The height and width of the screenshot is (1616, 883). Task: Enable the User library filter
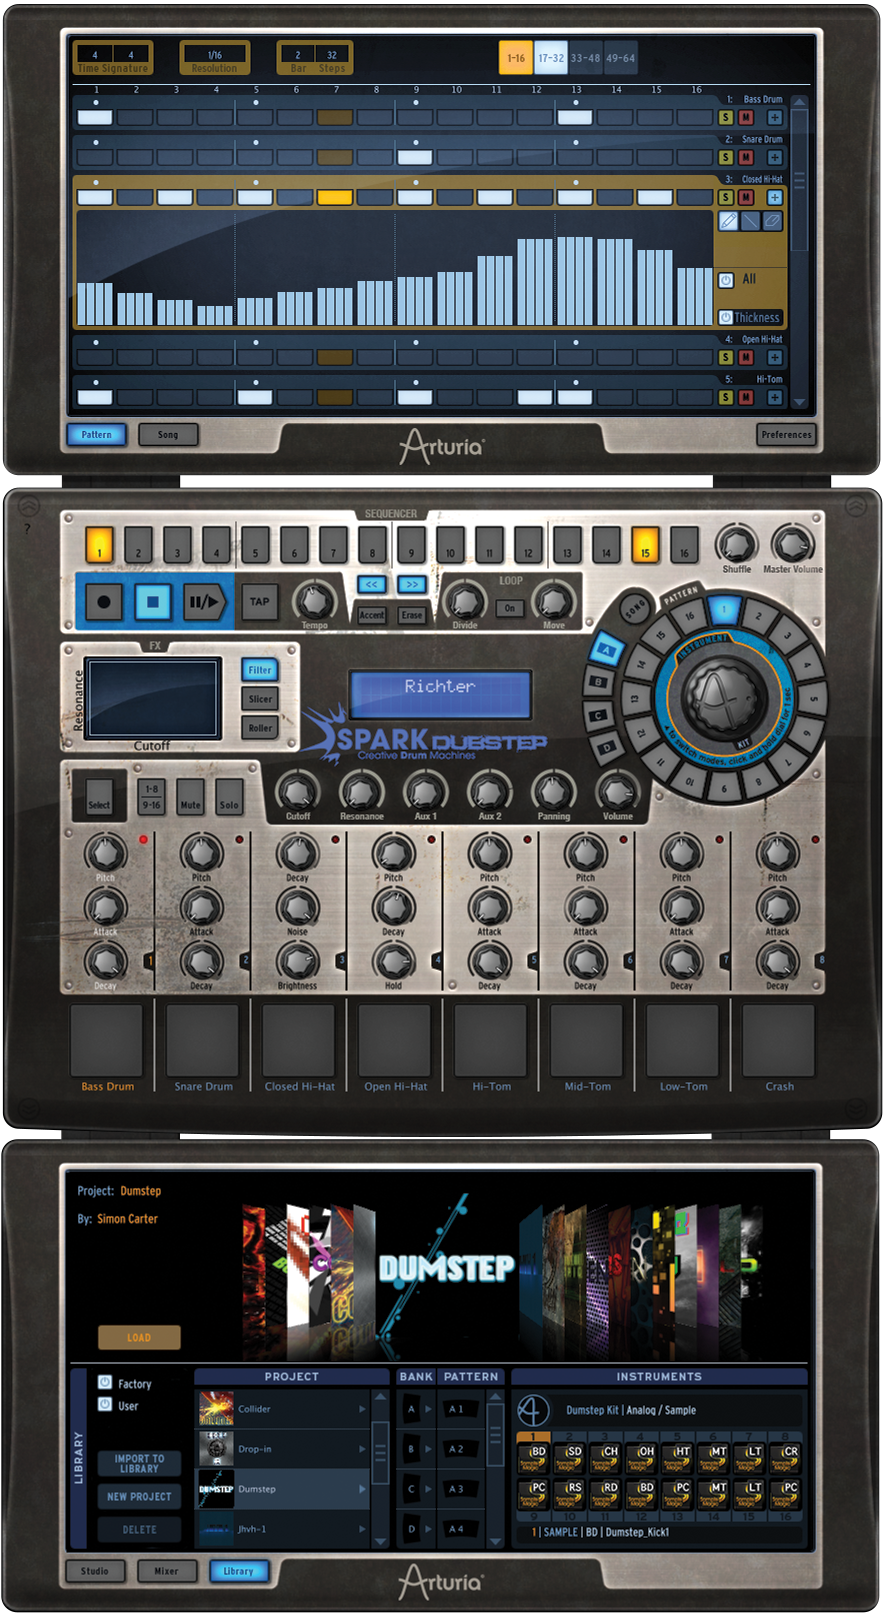pyautogui.click(x=105, y=1404)
